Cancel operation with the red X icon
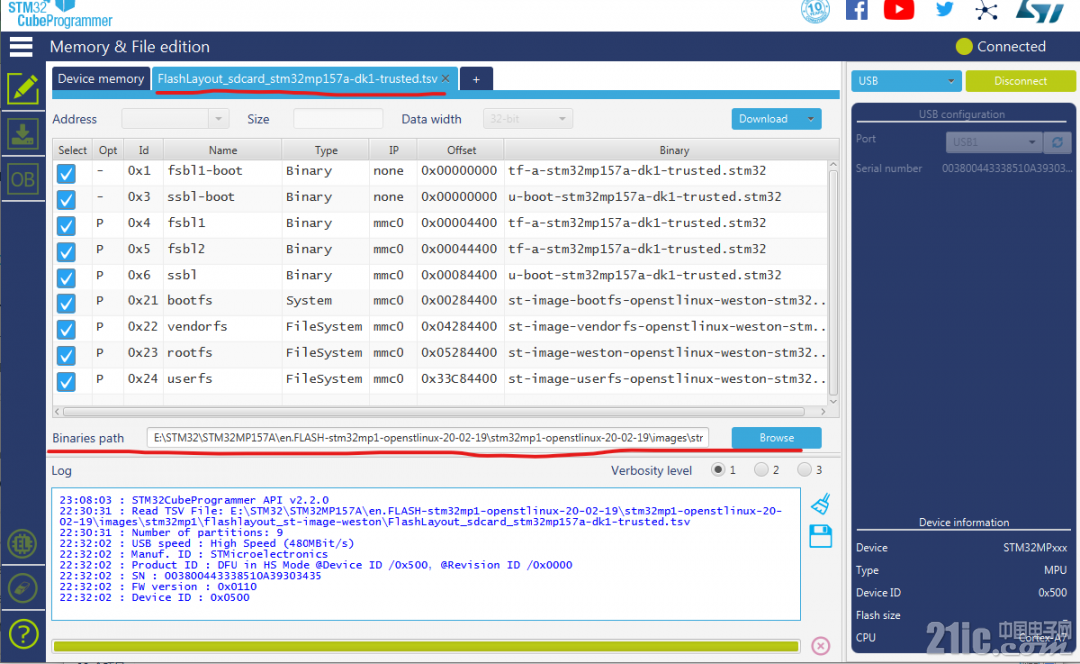Viewport: 1080px width, 664px height. coord(820,645)
